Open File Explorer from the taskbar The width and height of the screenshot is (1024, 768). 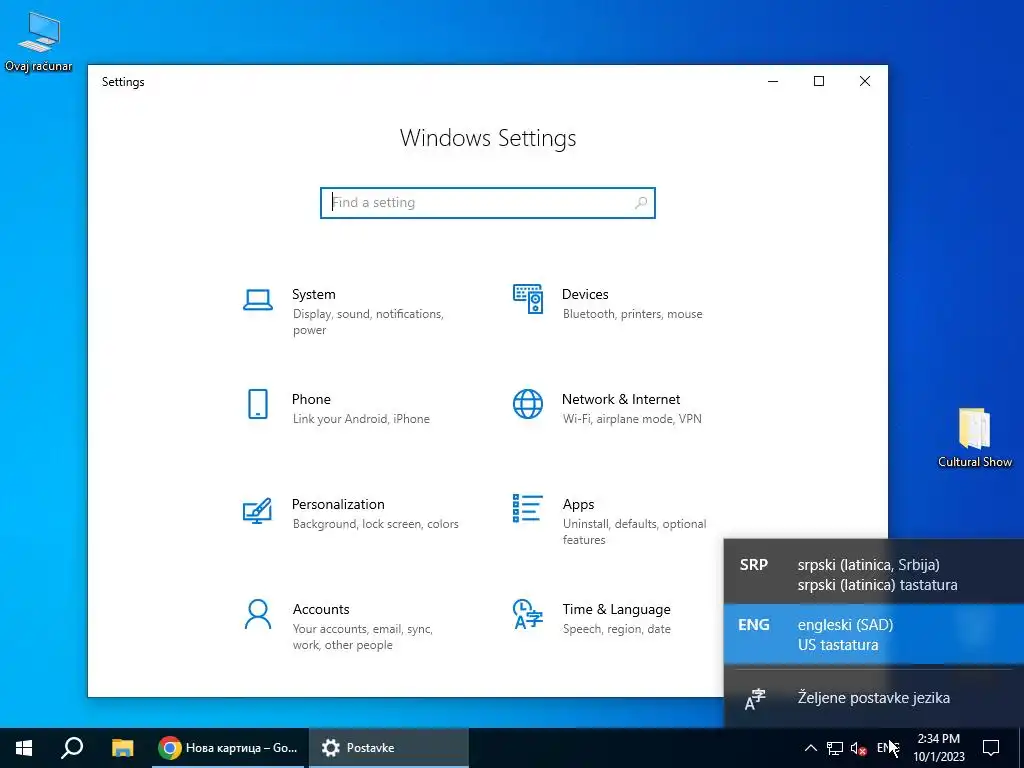(122, 748)
